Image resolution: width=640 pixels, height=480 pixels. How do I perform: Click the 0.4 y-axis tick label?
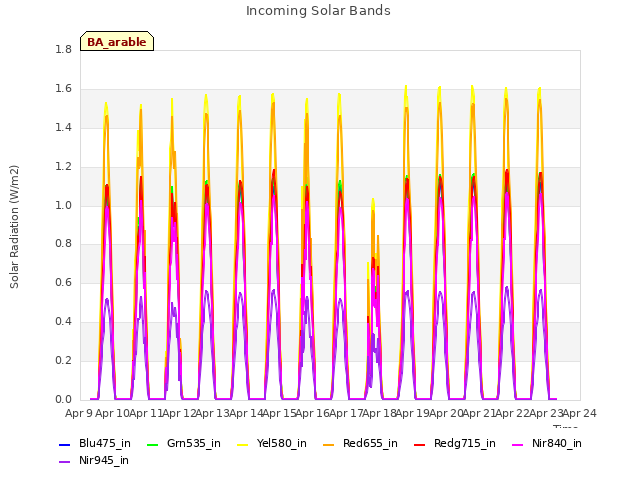[x=63, y=322]
